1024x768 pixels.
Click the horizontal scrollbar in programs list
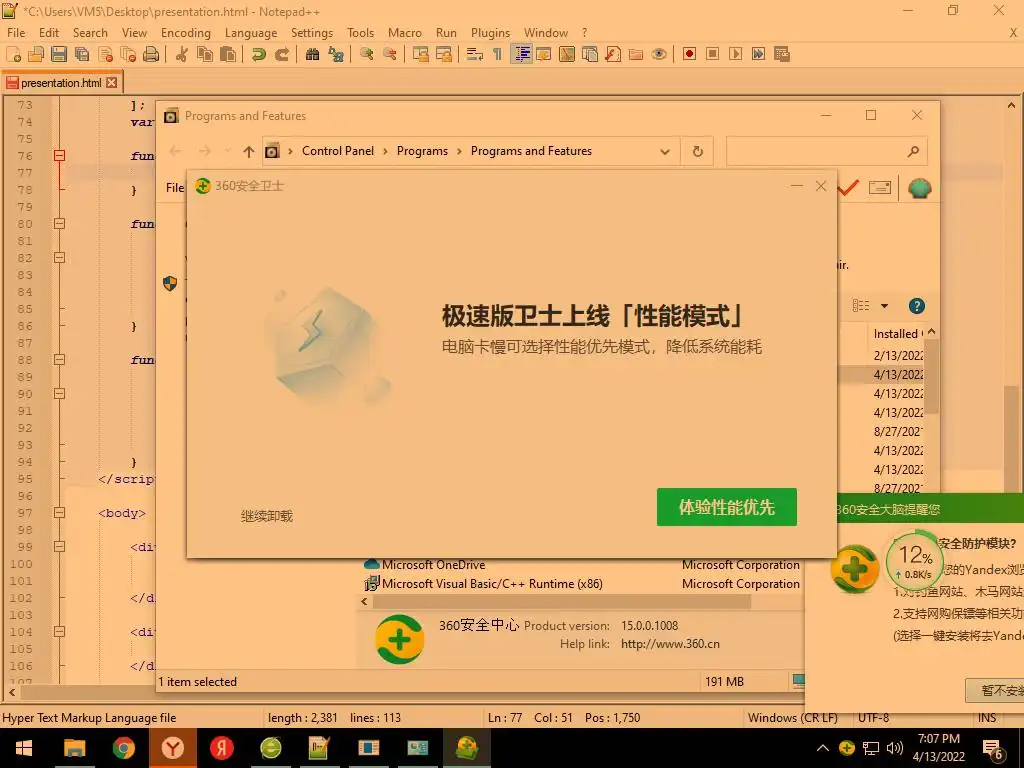[561, 601]
